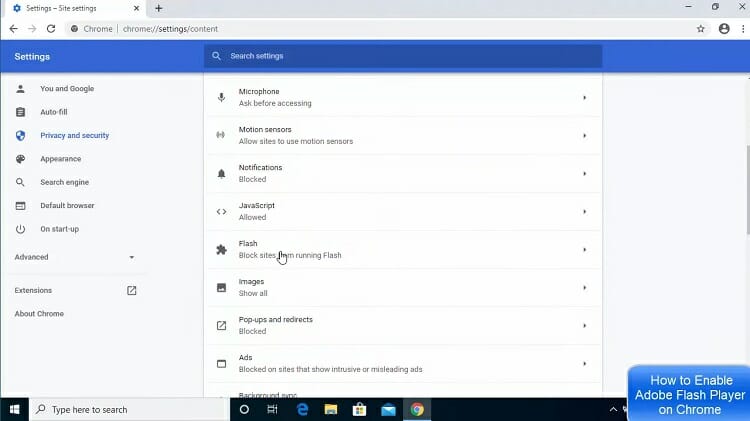Click the forward navigation arrow
Screen dimensions: 750x421
pos(32,29)
